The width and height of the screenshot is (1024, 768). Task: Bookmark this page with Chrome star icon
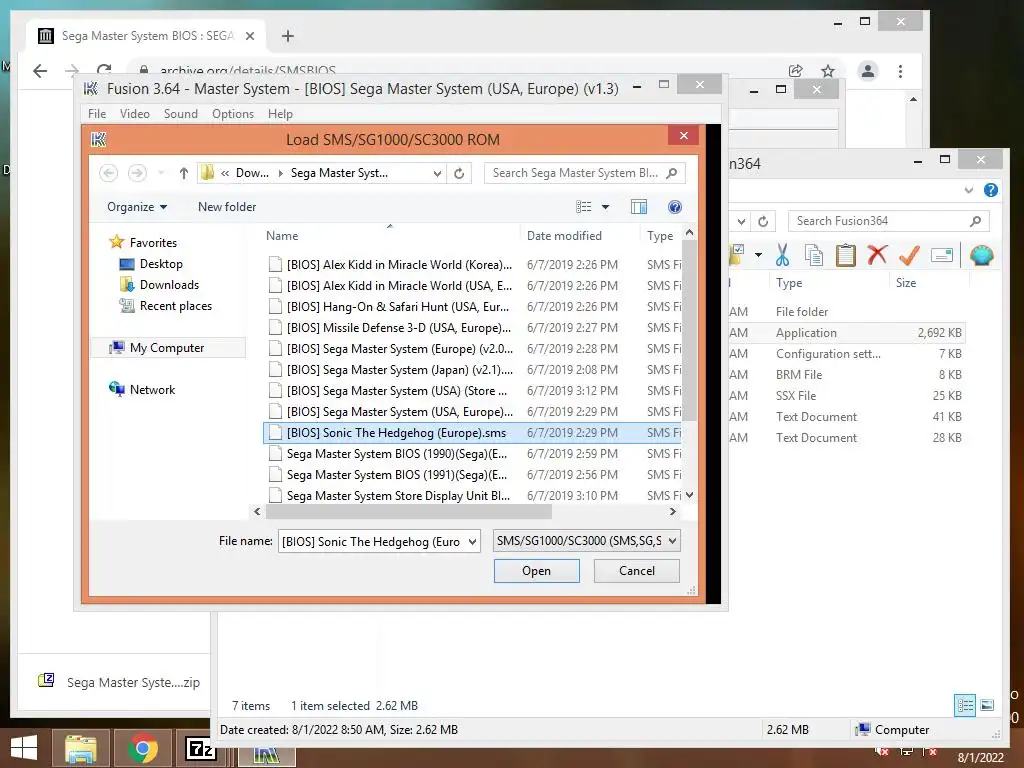(828, 71)
